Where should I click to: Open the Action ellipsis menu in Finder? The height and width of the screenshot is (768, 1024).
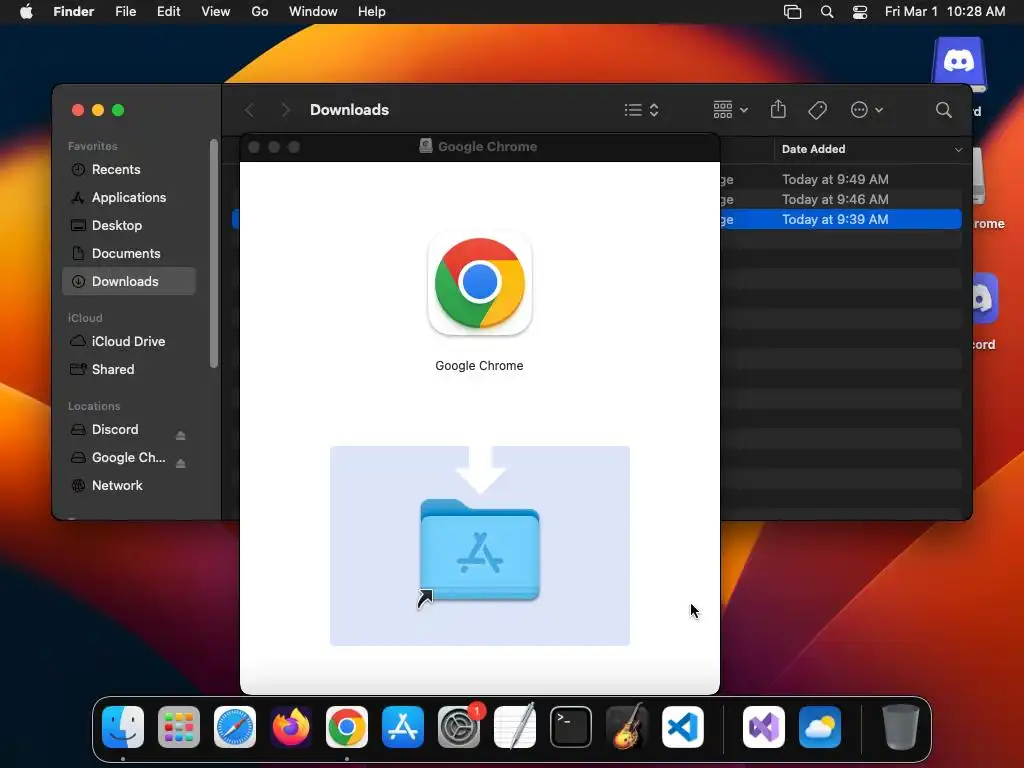point(867,110)
